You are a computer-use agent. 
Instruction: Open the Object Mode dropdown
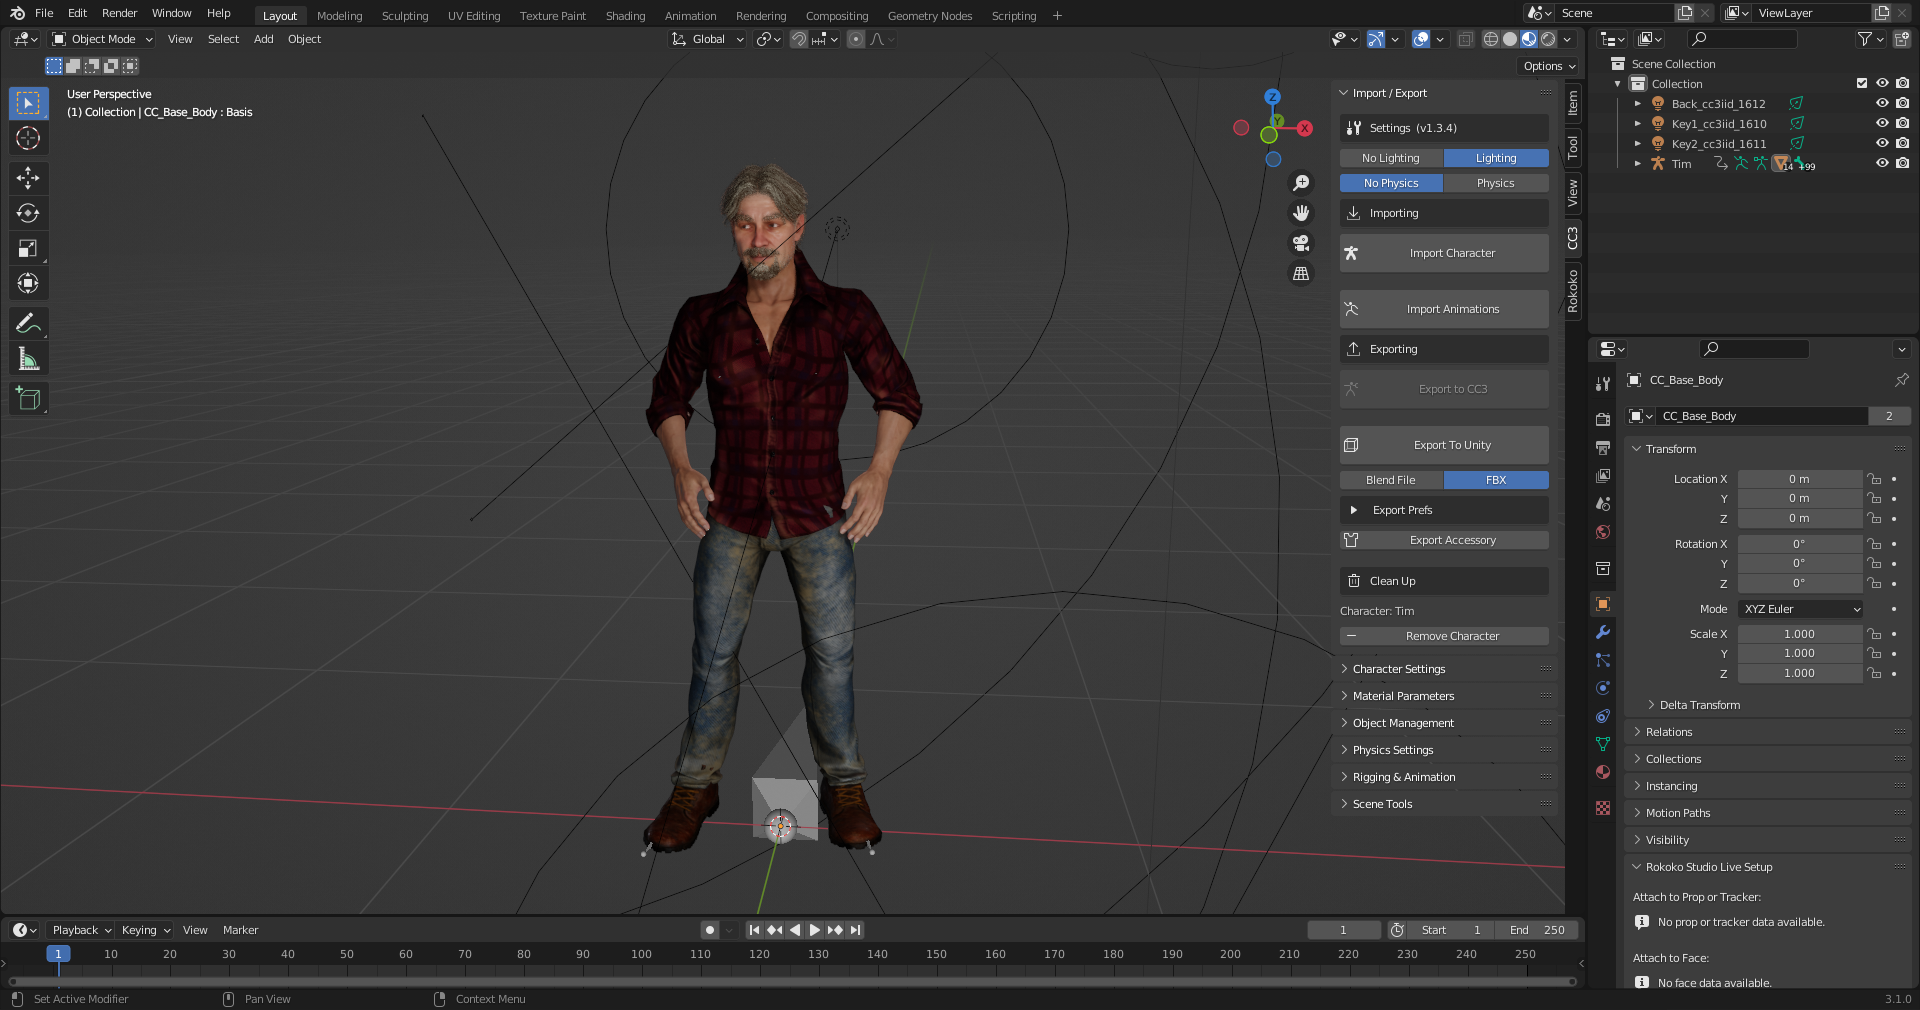[103, 39]
